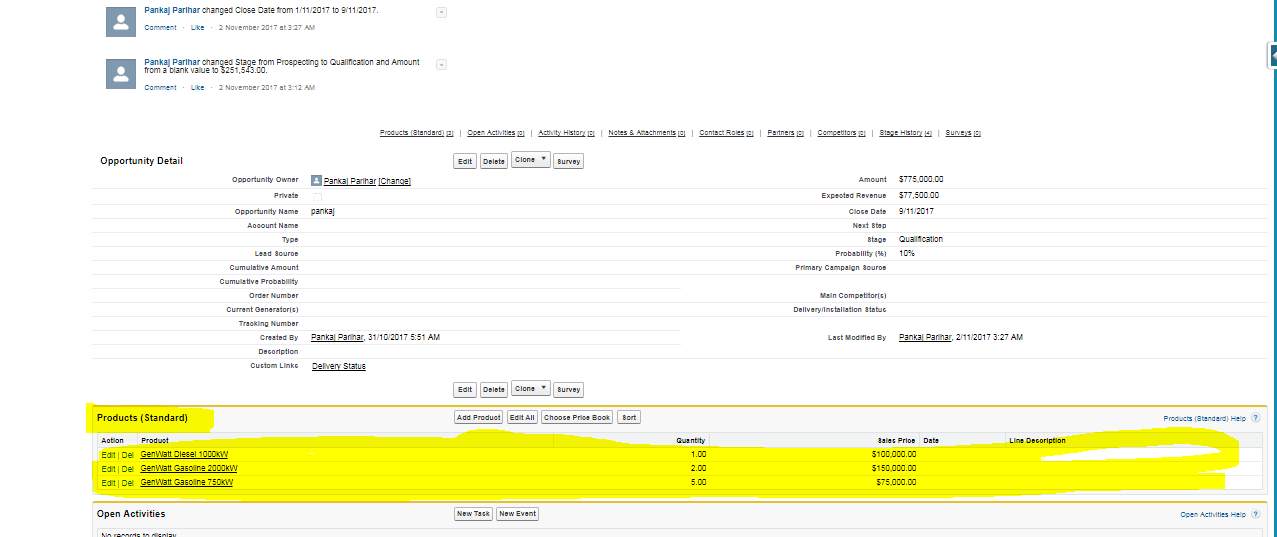
Task: Click the Add Product button
Action: pyautogui.click(x=479, y=417)
